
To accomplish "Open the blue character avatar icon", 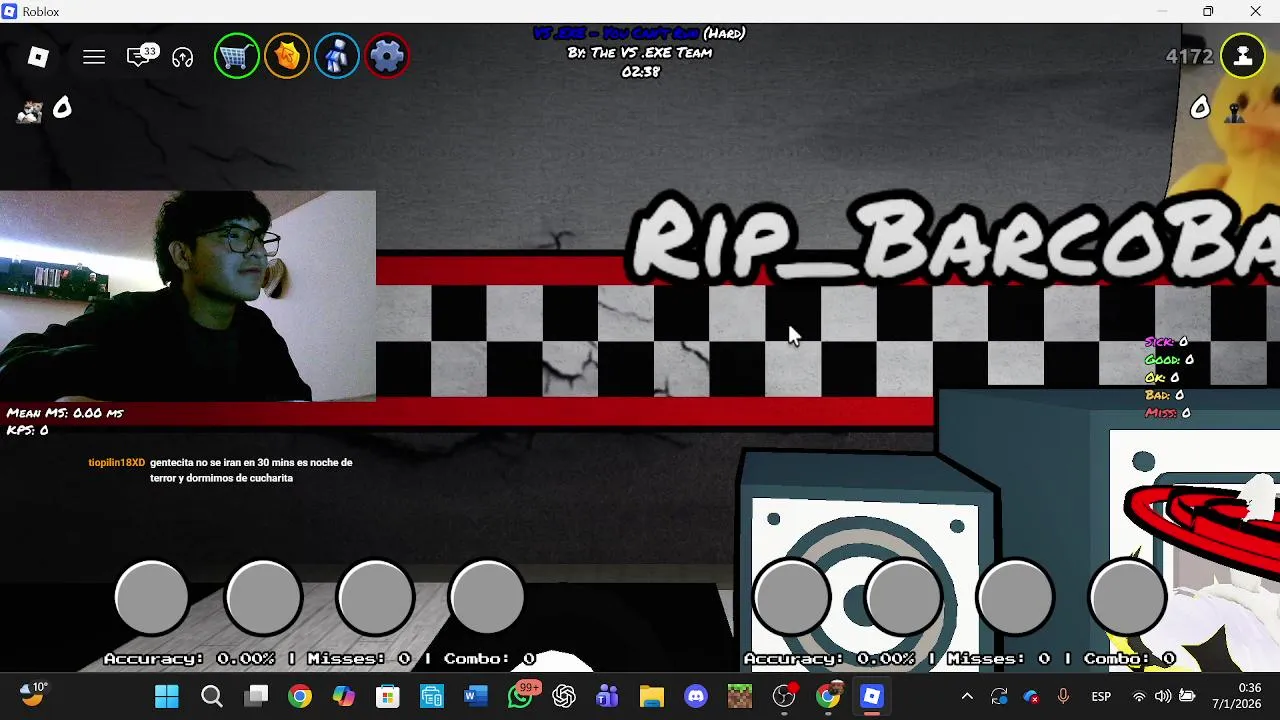I will click(337, 56).
